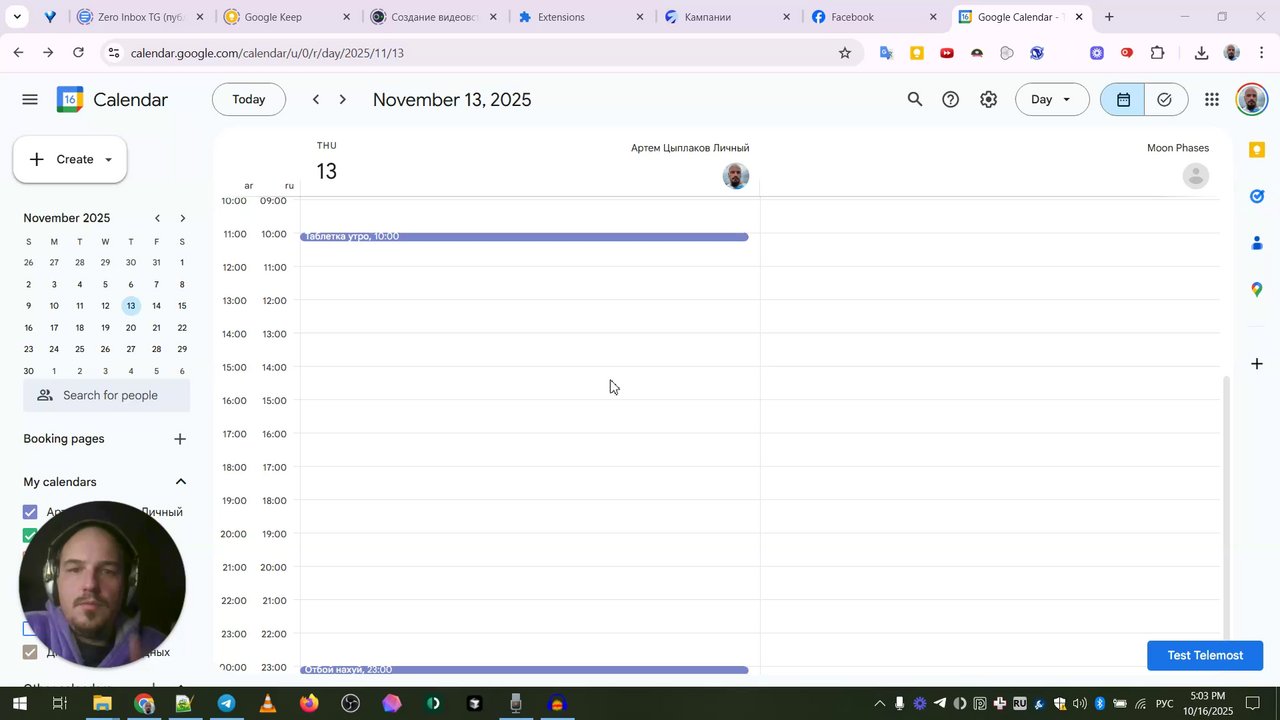
Task: Show next month in mini calendar
Action: [x=182, y=218]
